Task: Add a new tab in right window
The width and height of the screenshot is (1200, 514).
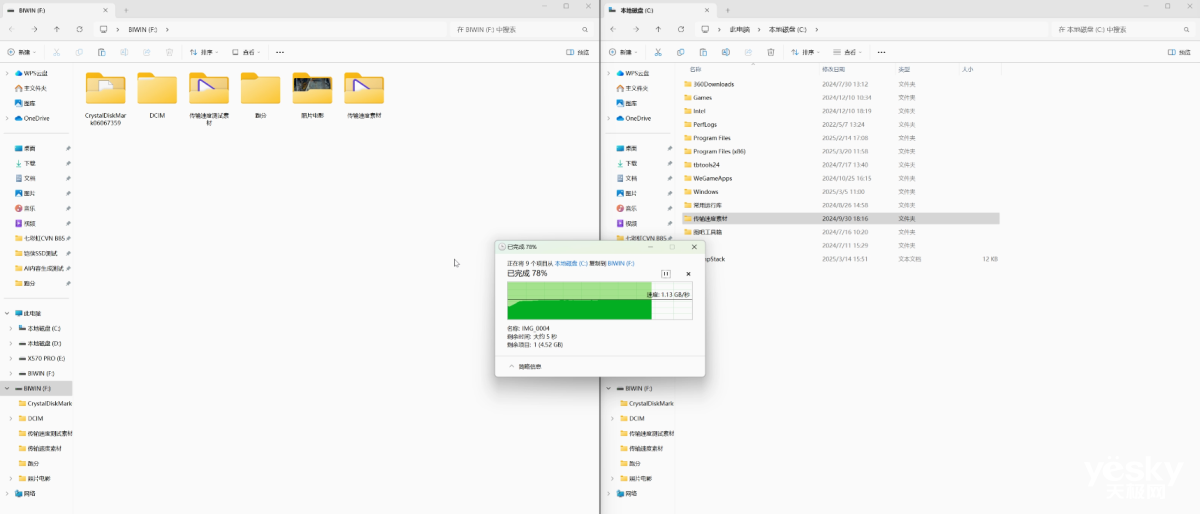Action: pyautogui.click(x=726, y=9)
